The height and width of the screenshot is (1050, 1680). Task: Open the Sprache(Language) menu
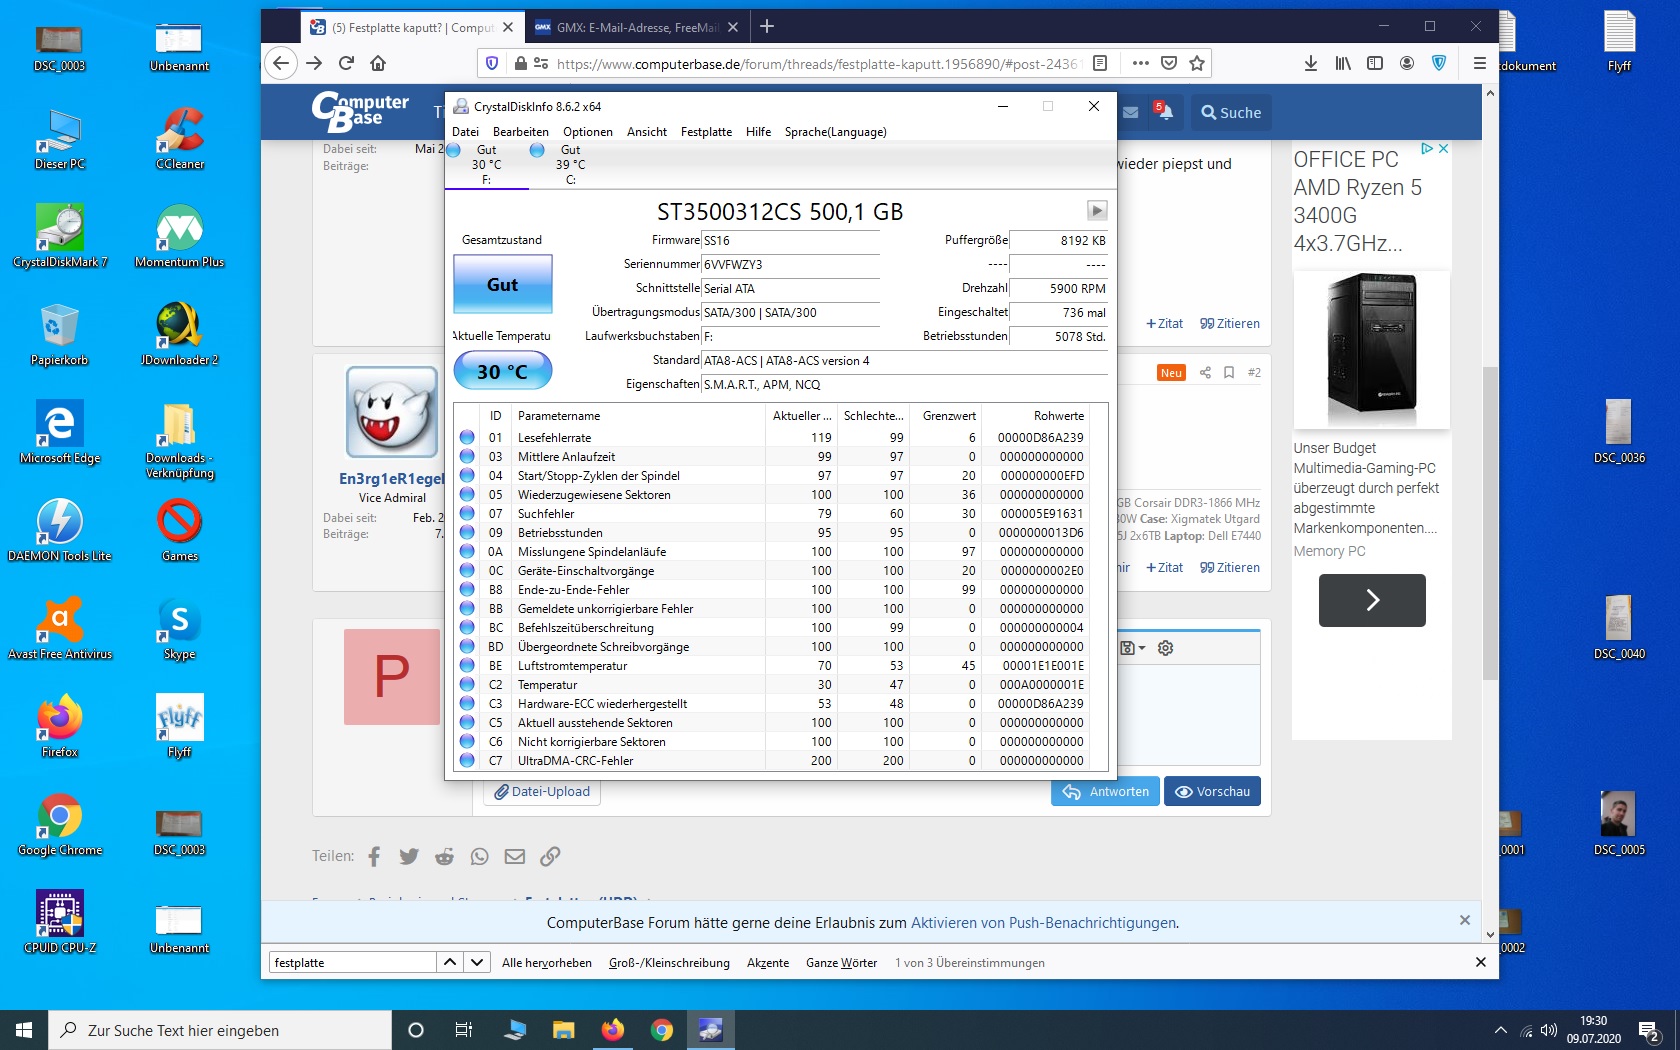point(835,132)
